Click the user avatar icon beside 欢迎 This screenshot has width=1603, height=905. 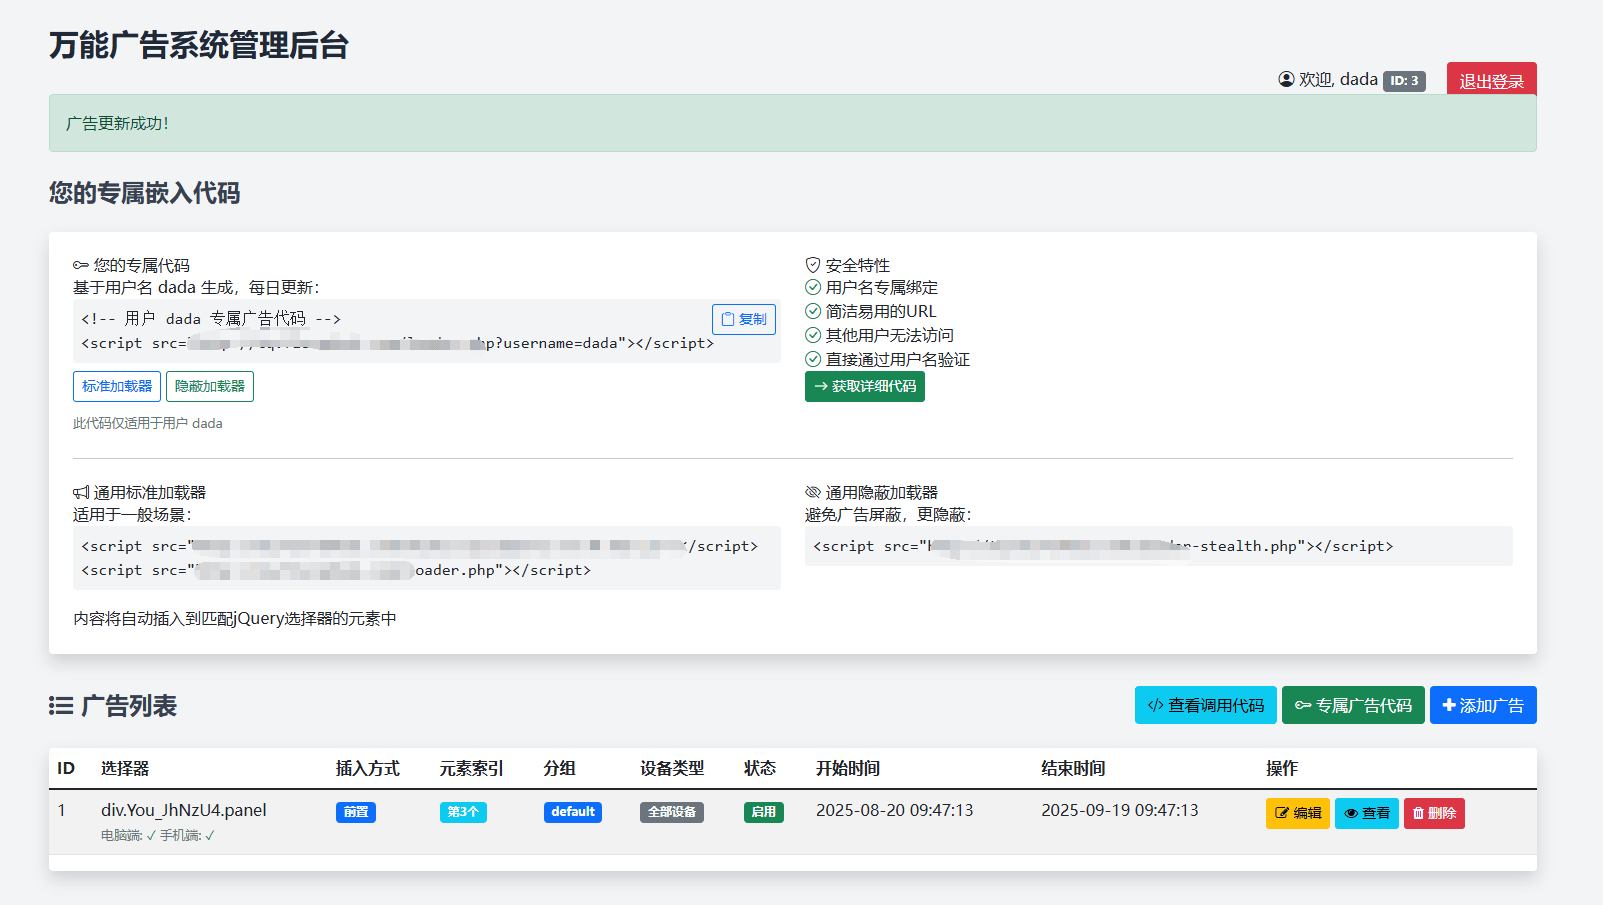point(1286,79)
